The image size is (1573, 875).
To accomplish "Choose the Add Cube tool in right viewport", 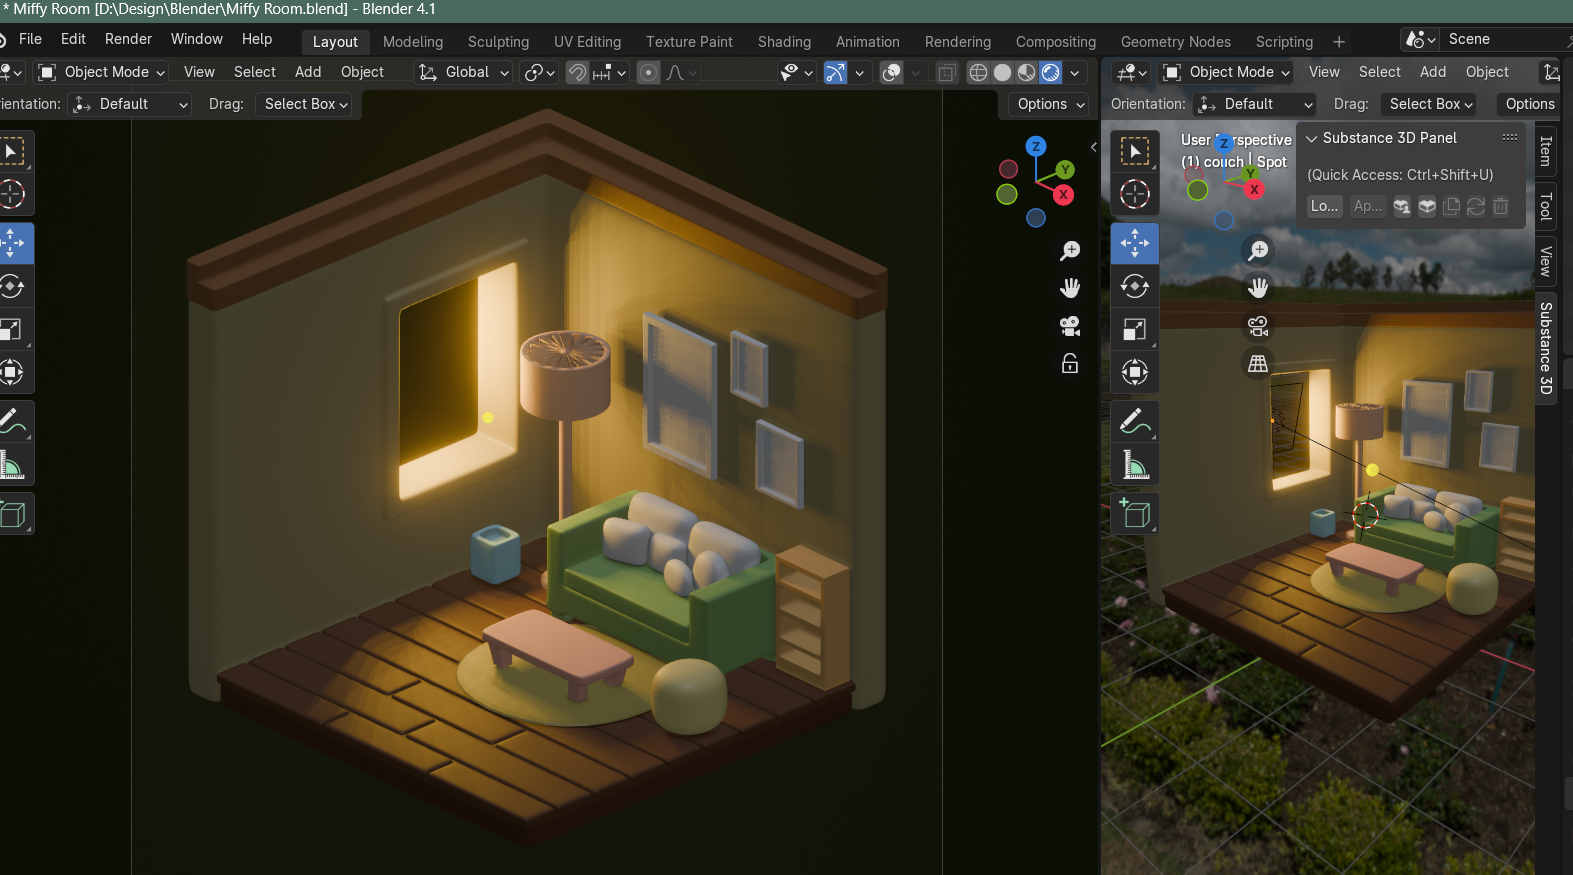I will (x=1134, y=514).
